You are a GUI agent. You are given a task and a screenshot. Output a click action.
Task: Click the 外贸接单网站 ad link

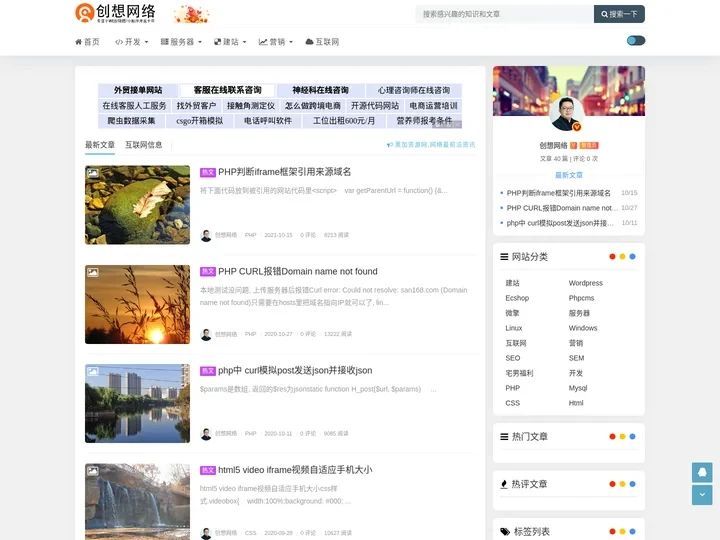point(138,90)
